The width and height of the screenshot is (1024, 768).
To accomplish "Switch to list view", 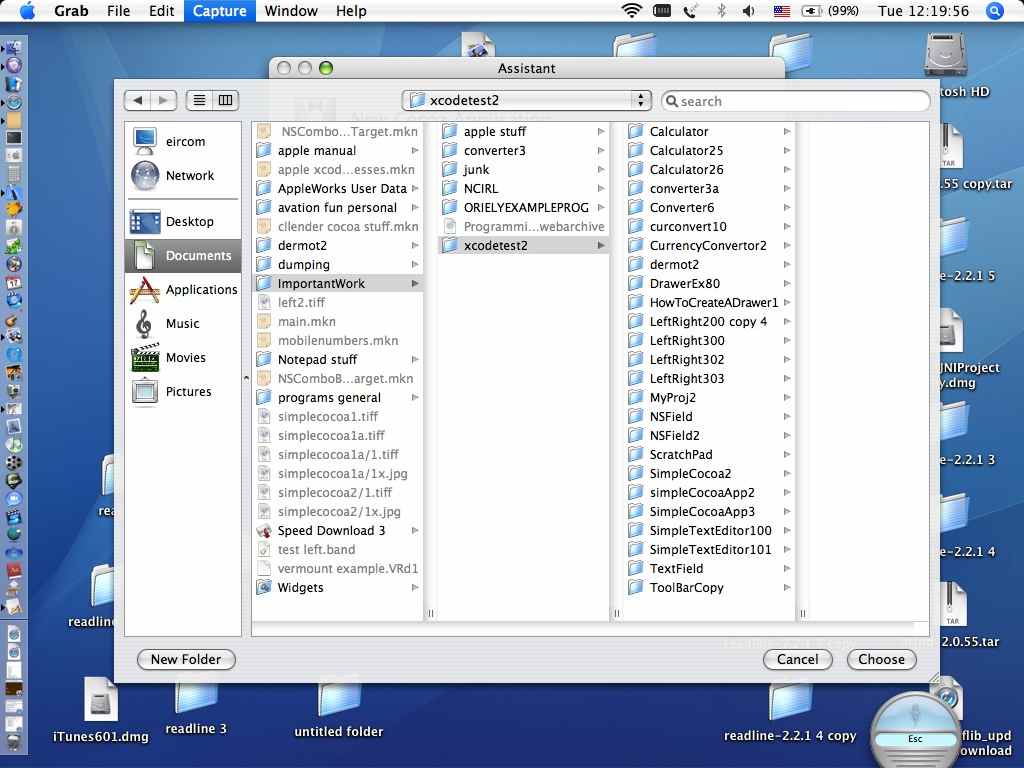I will [199, 100].
